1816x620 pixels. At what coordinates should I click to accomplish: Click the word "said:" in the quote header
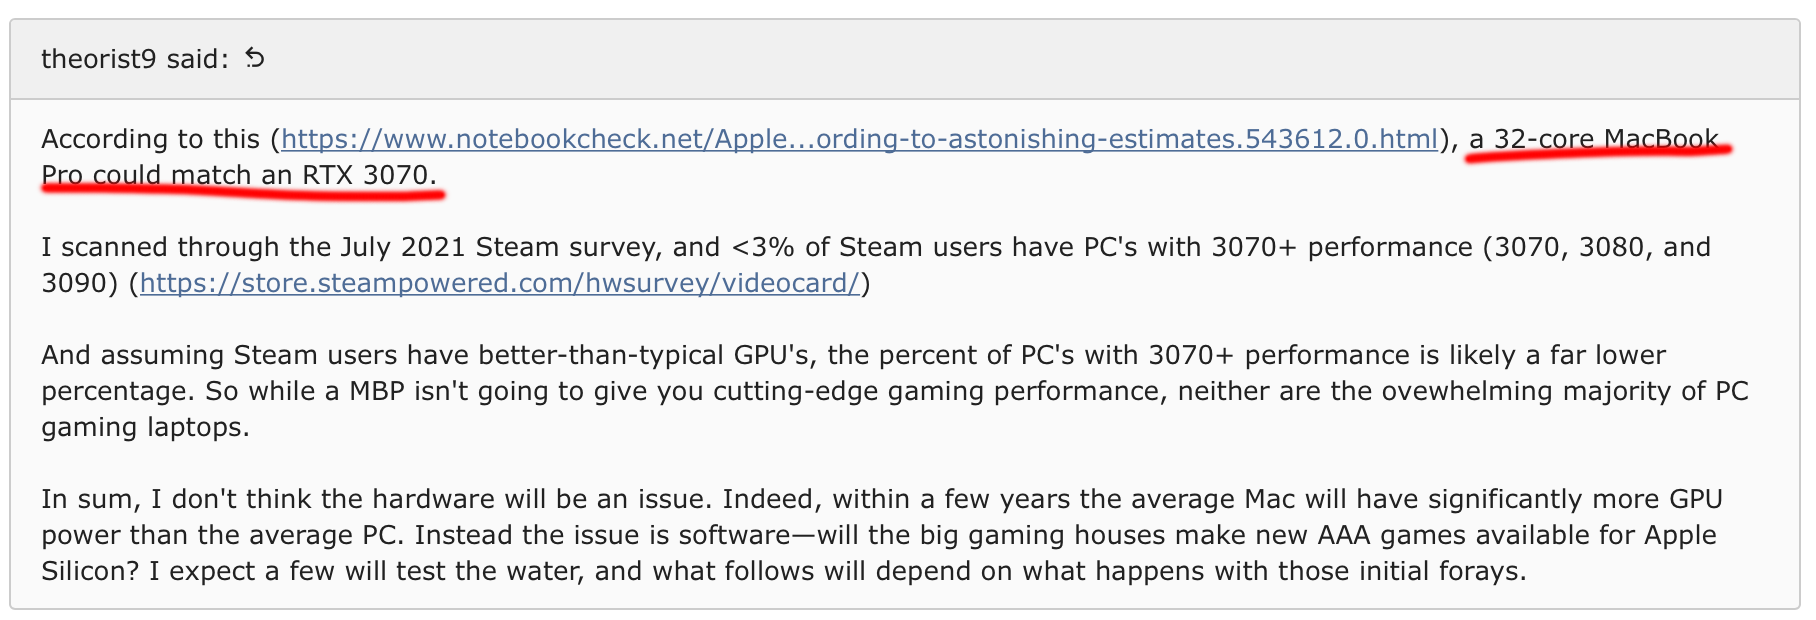(x=198, y=59)
